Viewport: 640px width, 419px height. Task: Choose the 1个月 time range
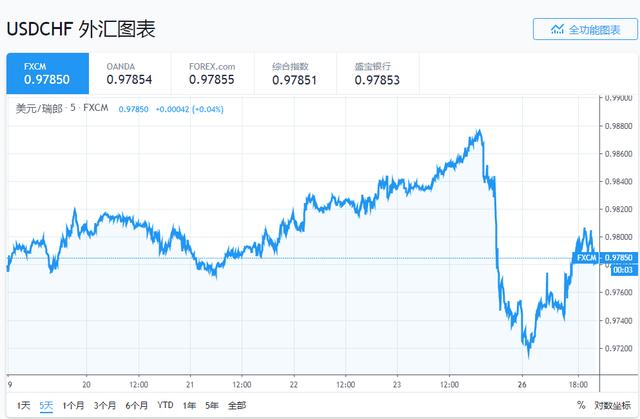coord(74,405)
